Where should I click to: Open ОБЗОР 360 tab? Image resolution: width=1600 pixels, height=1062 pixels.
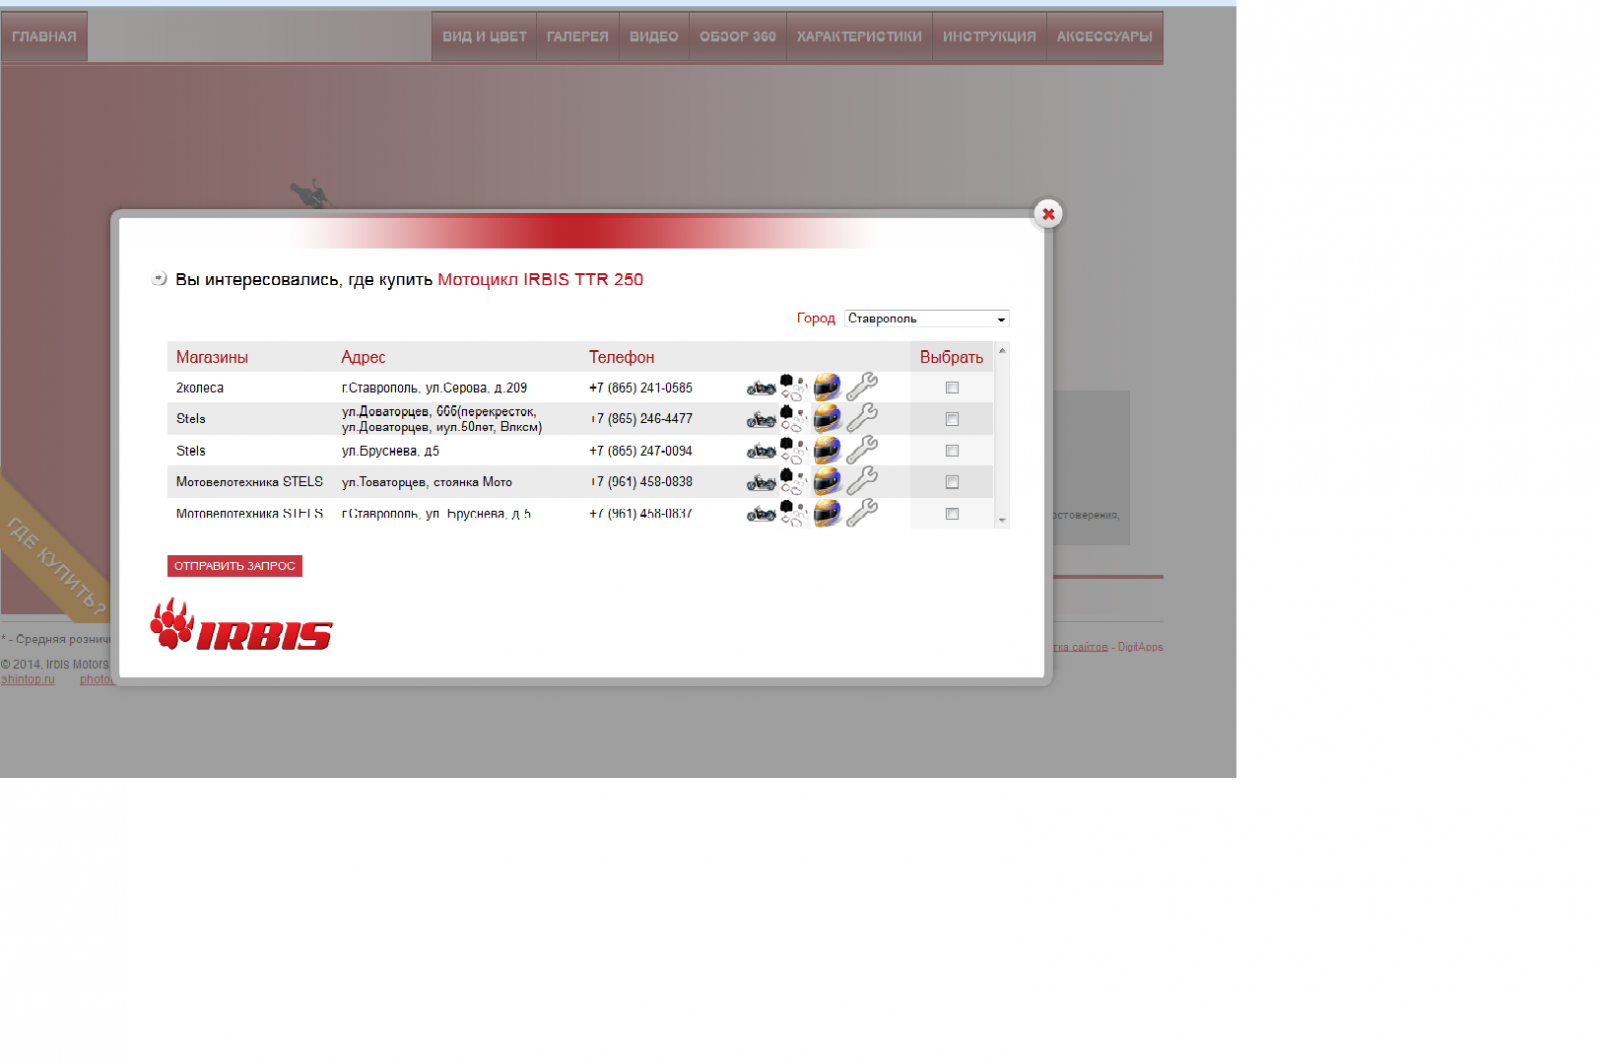point(738,37)
